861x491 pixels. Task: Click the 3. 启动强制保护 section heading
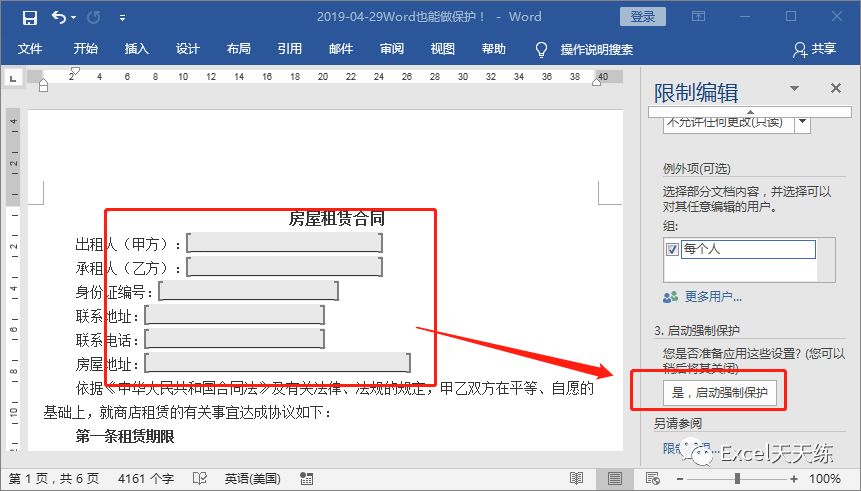click(x=697, y=331)
